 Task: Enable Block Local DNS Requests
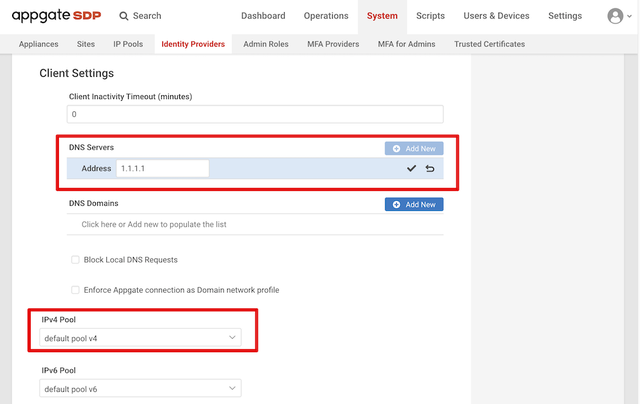coord(75,260)
